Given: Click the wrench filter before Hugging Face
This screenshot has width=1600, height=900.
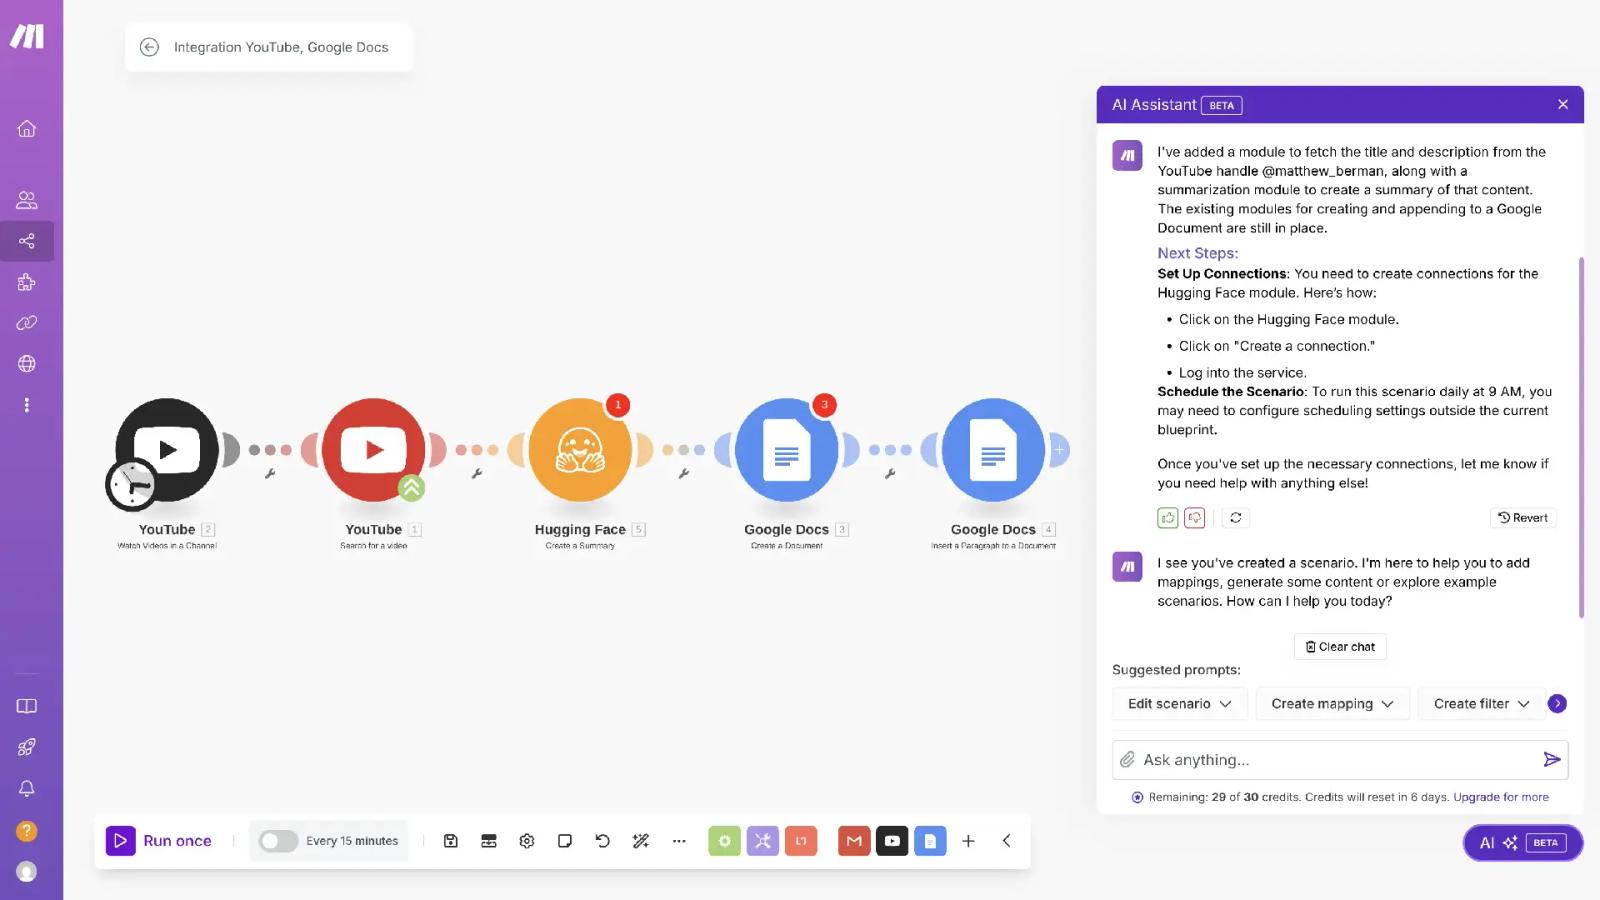Looking at the screenshot, I should point(477,474).
